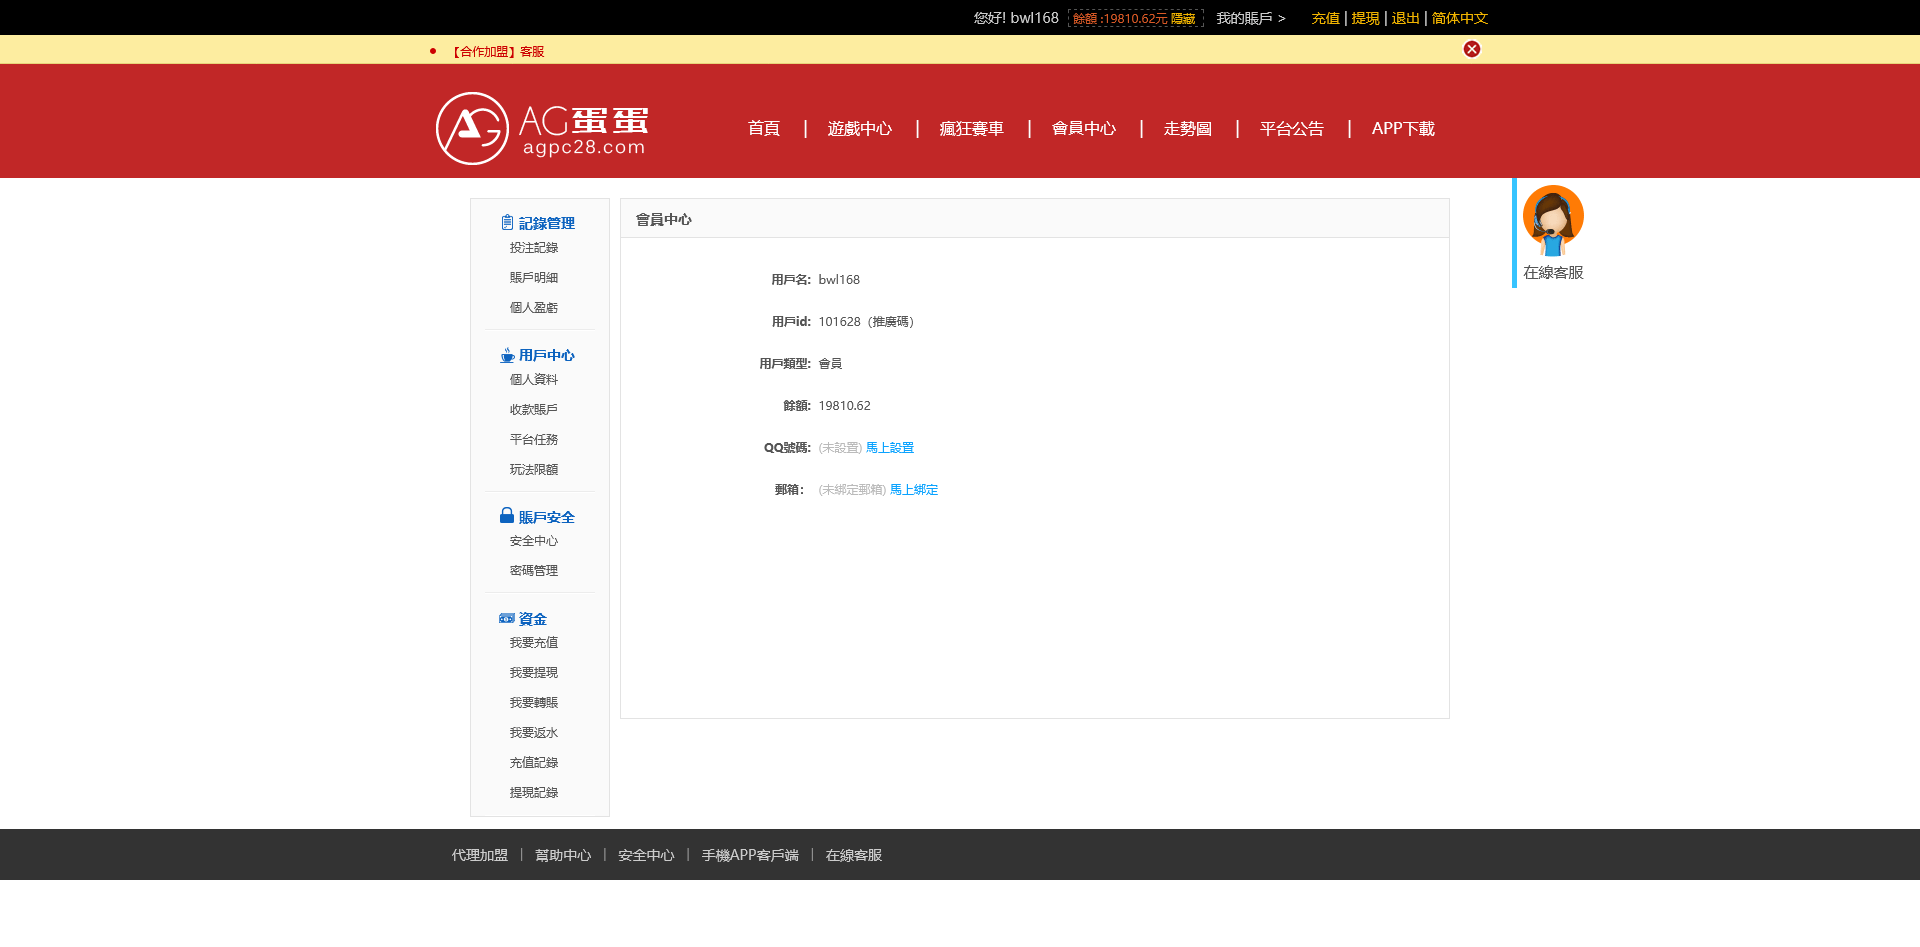Open the 遊戲中心 menu

click(x=859, y=128)
